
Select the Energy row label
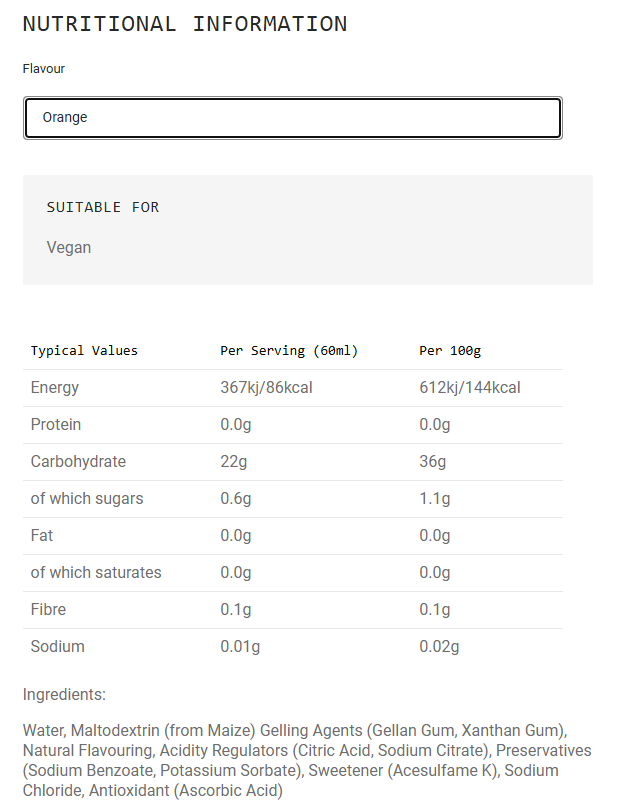55,388
